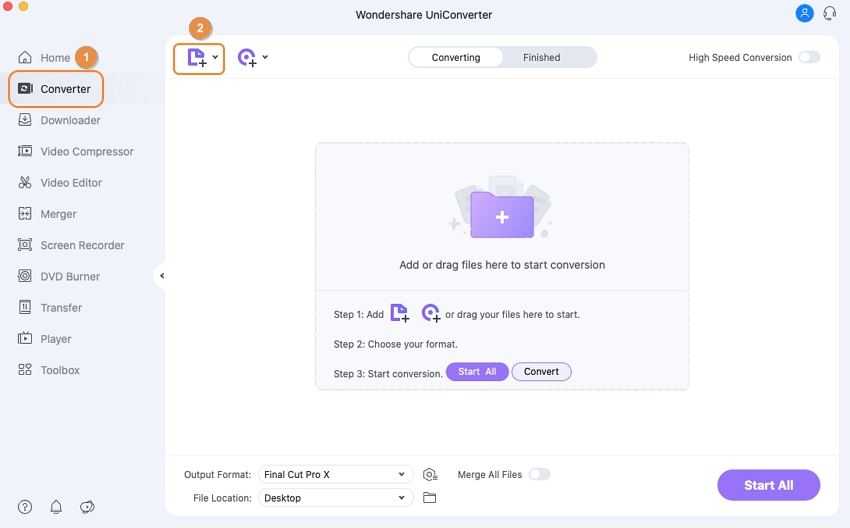Toggle Merge All Files switch

pyautogui.click(x=539, y=474)
